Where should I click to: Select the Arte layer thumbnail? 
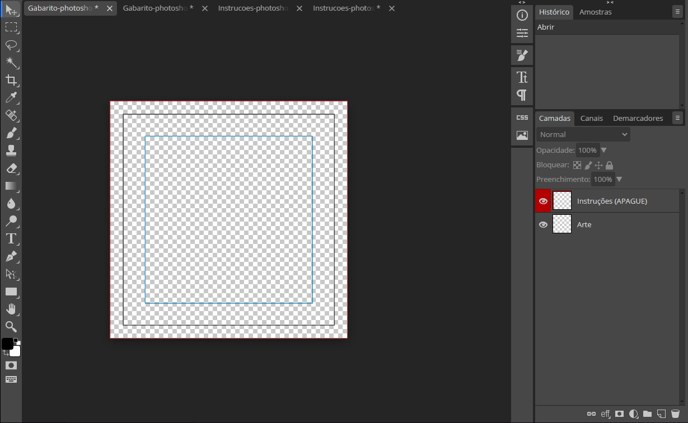tap(562, 225)
